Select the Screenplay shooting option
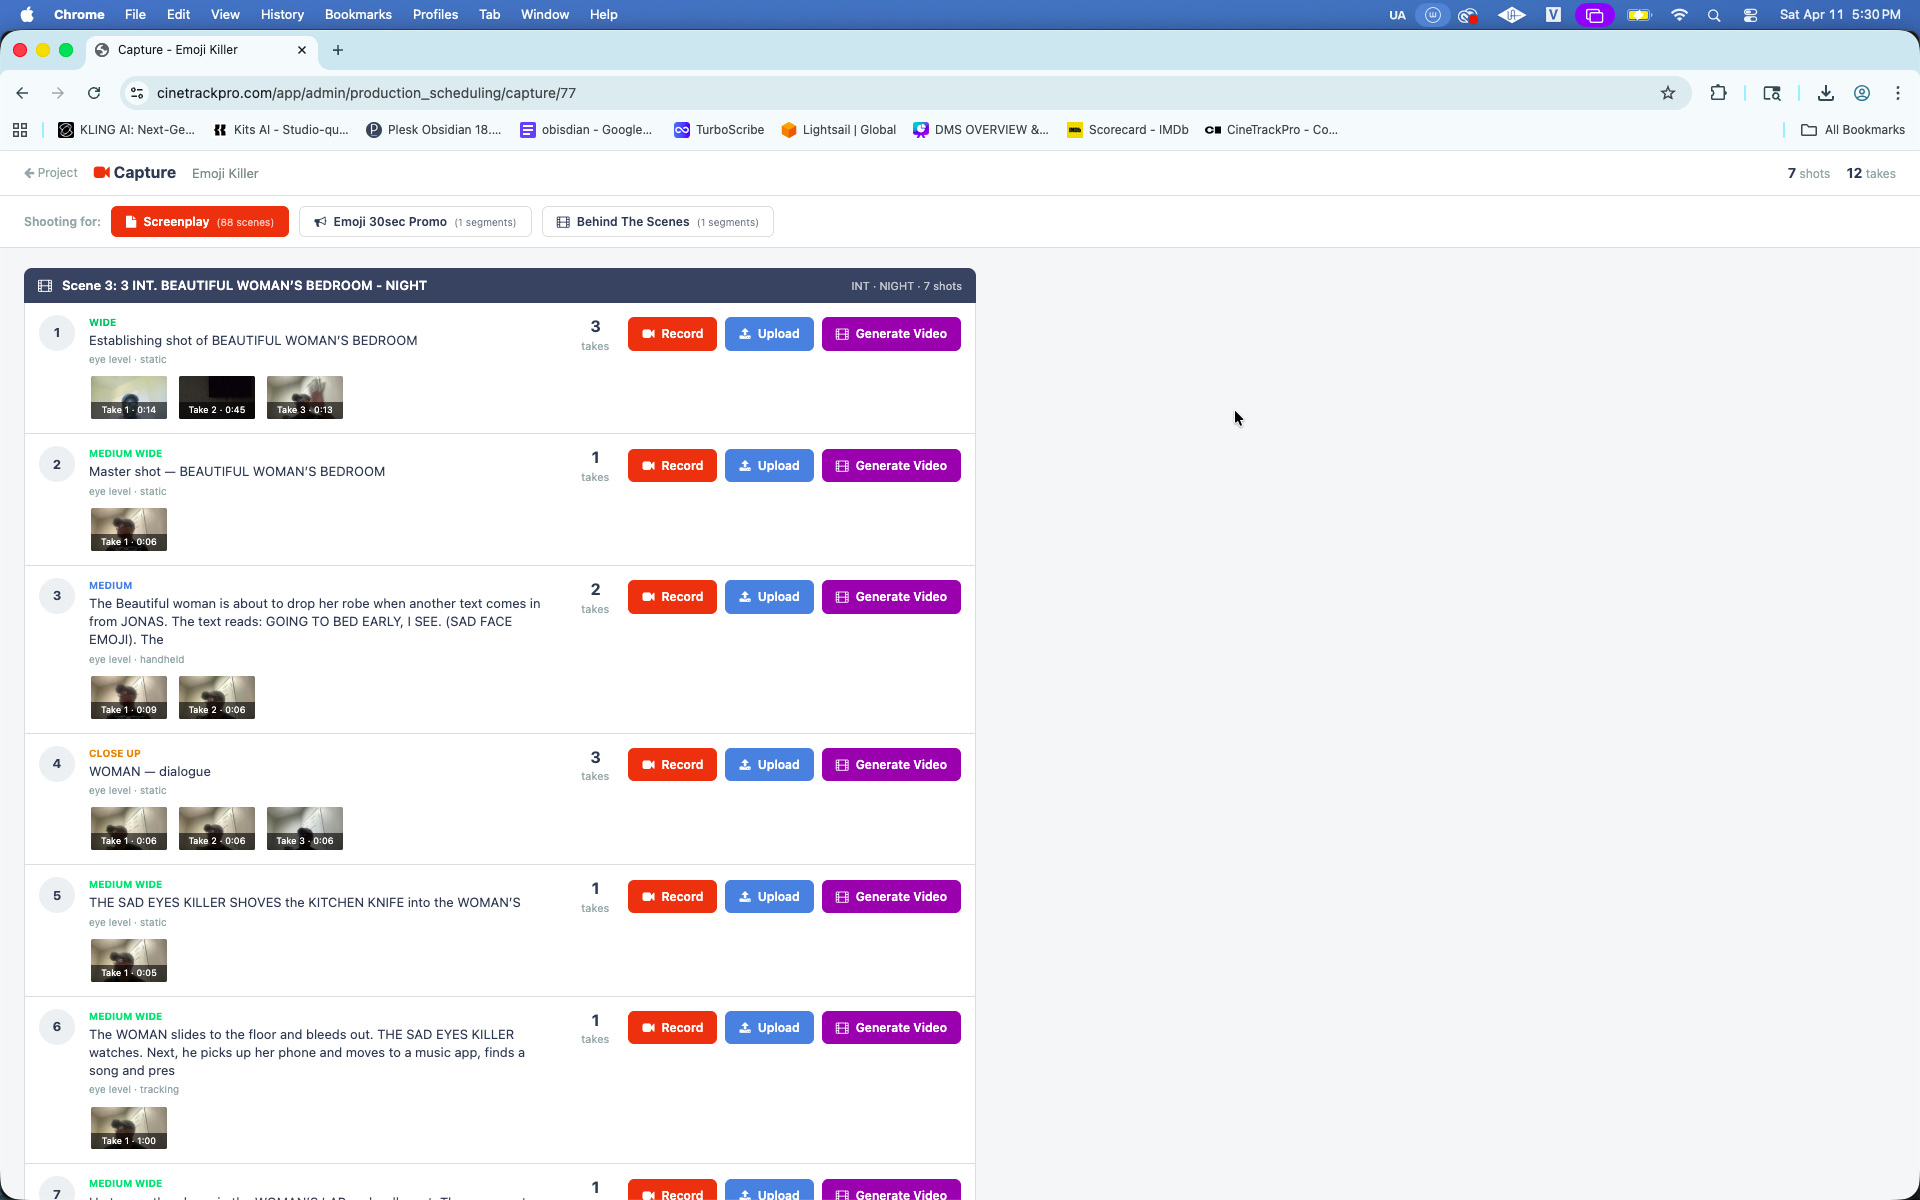 [199, 222]
